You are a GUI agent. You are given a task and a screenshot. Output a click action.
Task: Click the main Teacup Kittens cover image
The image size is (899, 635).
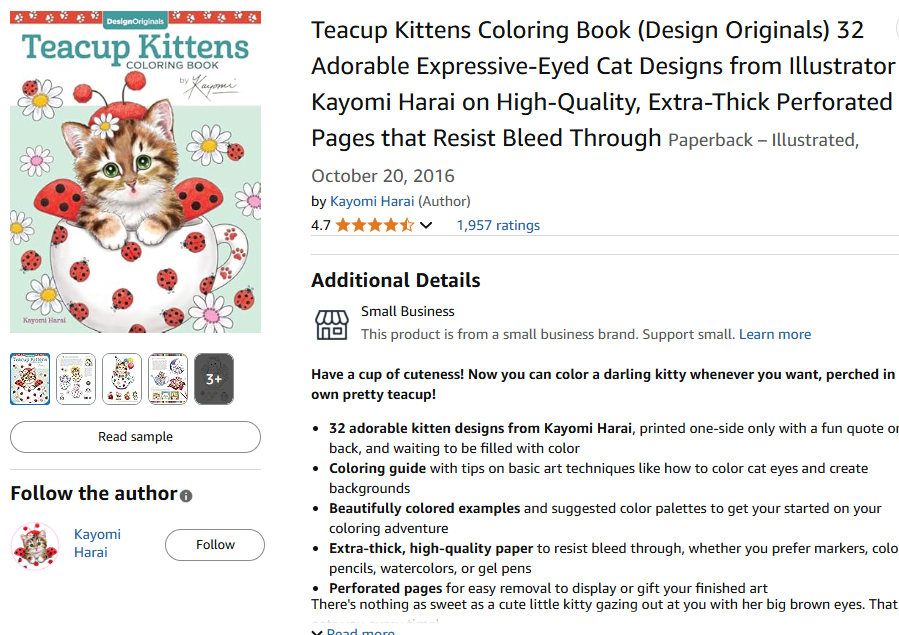[135, 172]
